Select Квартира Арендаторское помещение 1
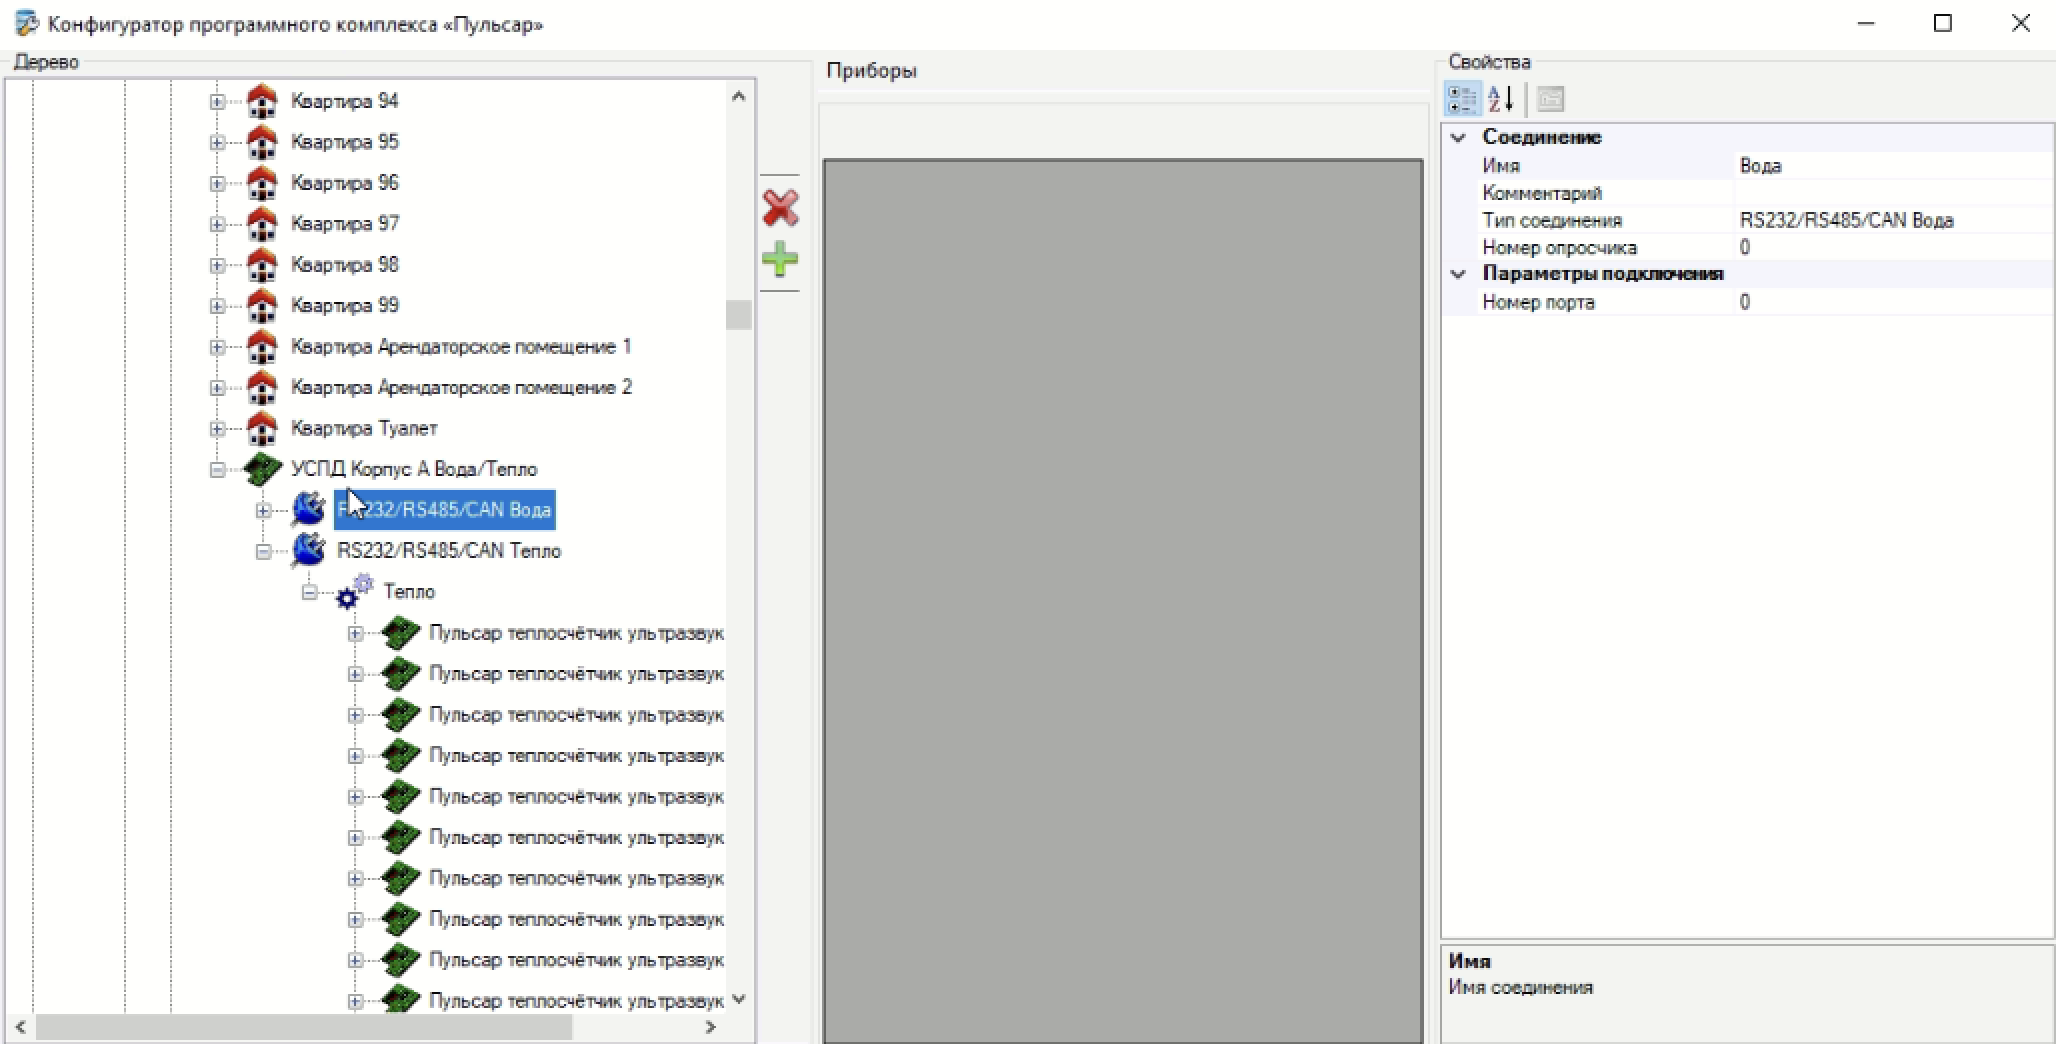This screenshot has height=1044, width=2056. point(460,347)
